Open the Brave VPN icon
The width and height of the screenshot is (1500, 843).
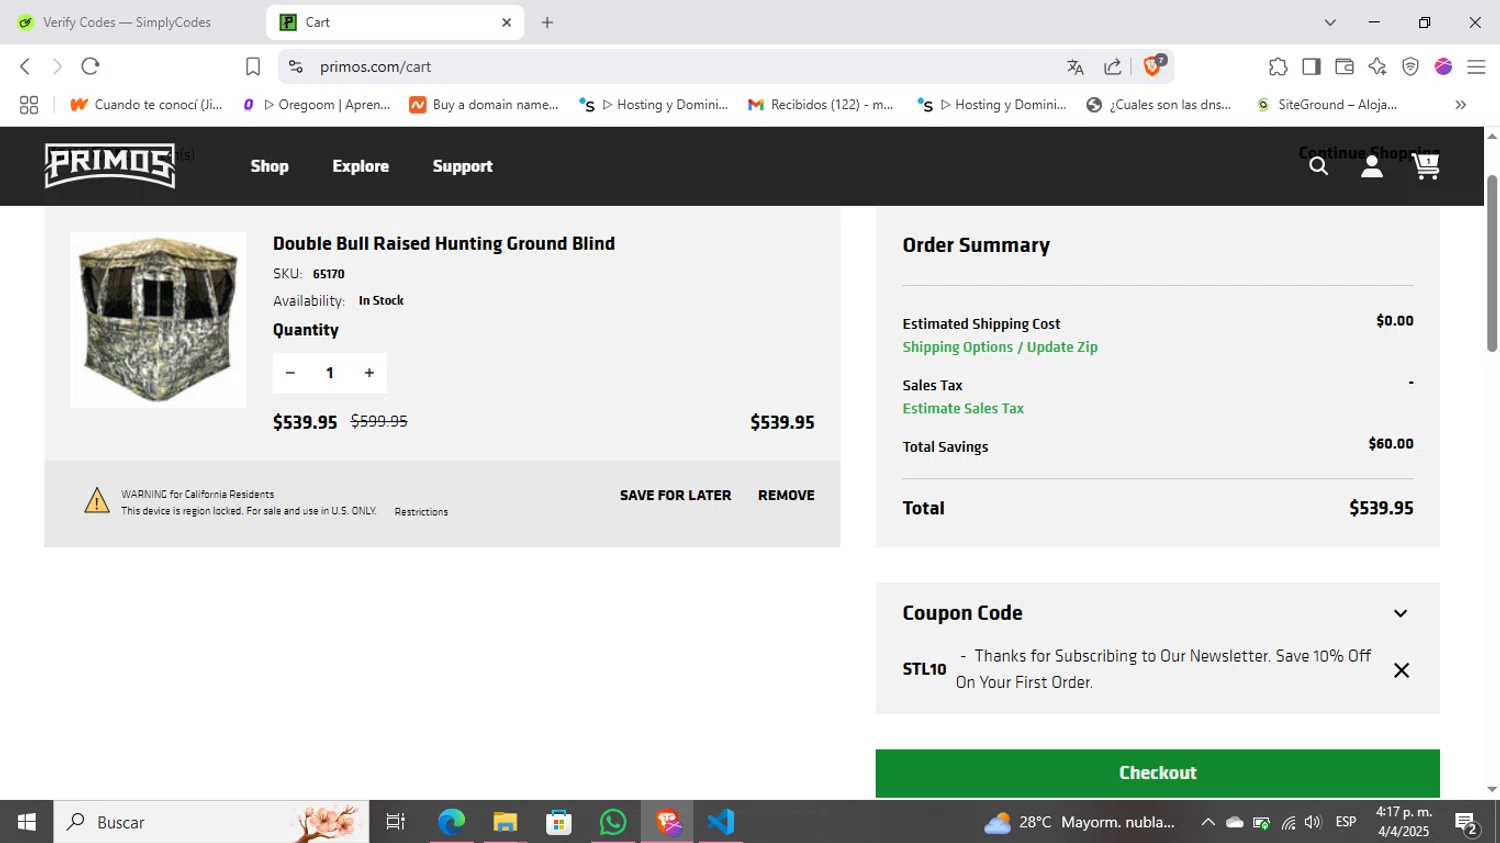coord(1410,67)
